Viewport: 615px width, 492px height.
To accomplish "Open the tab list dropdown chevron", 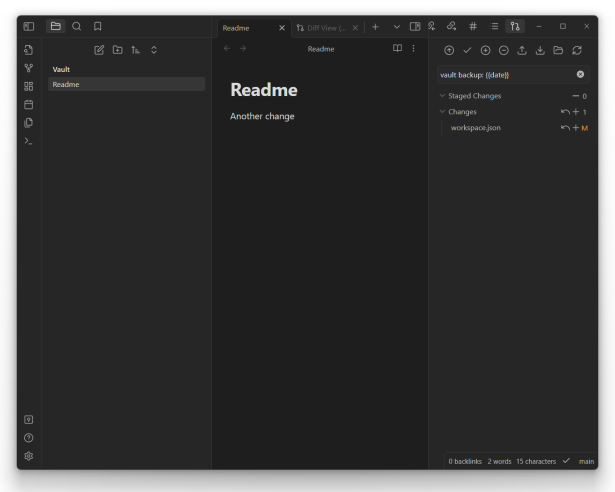I will click(397, 27).
